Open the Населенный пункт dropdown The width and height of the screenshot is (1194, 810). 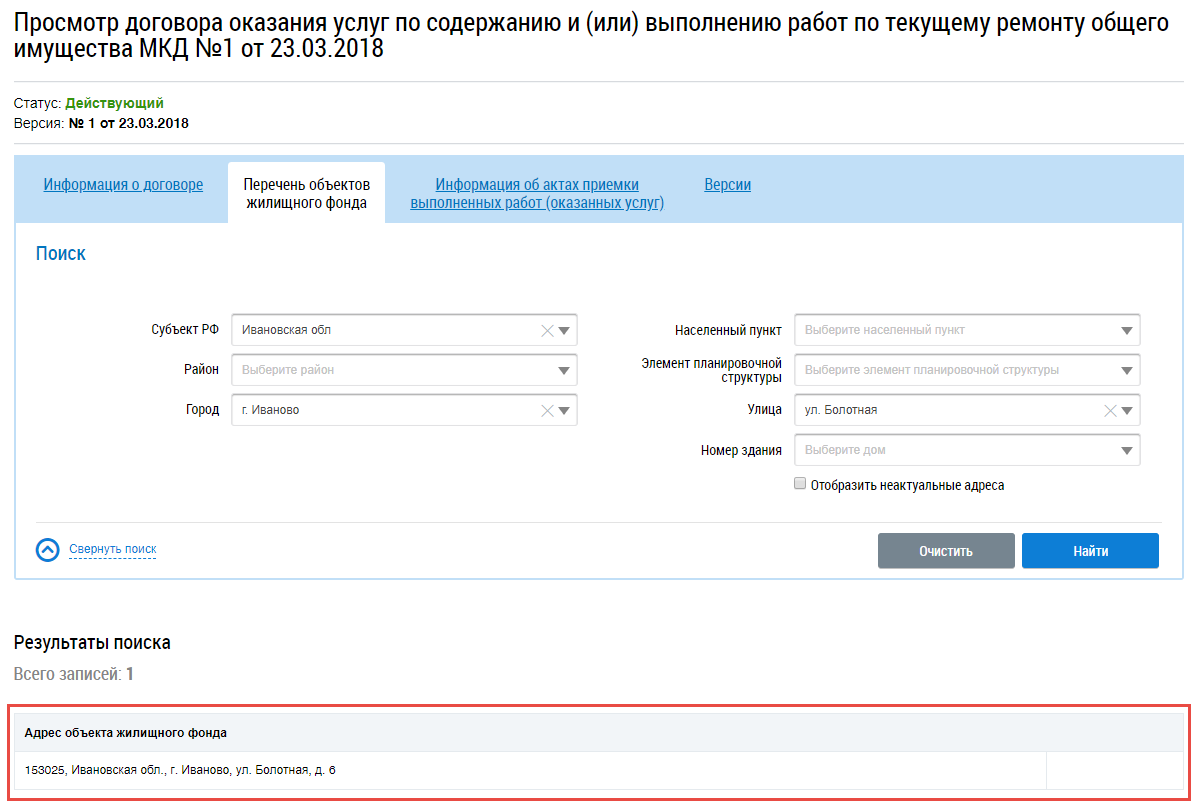click(x=1127, y=331)
